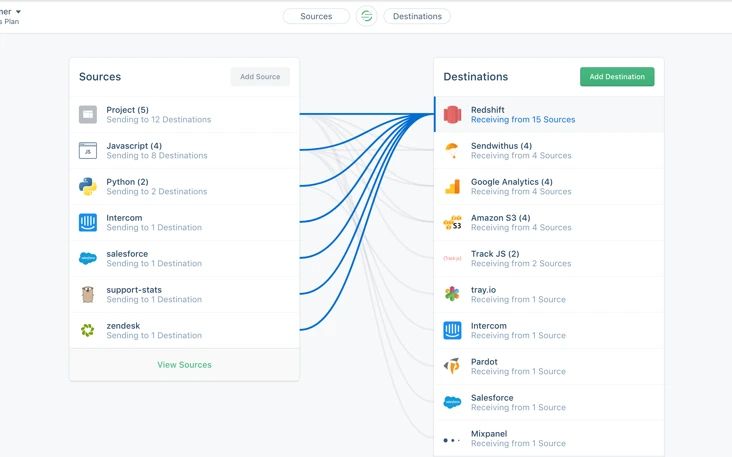Click the Amazon S3 icon

click(x=452, y=222)
